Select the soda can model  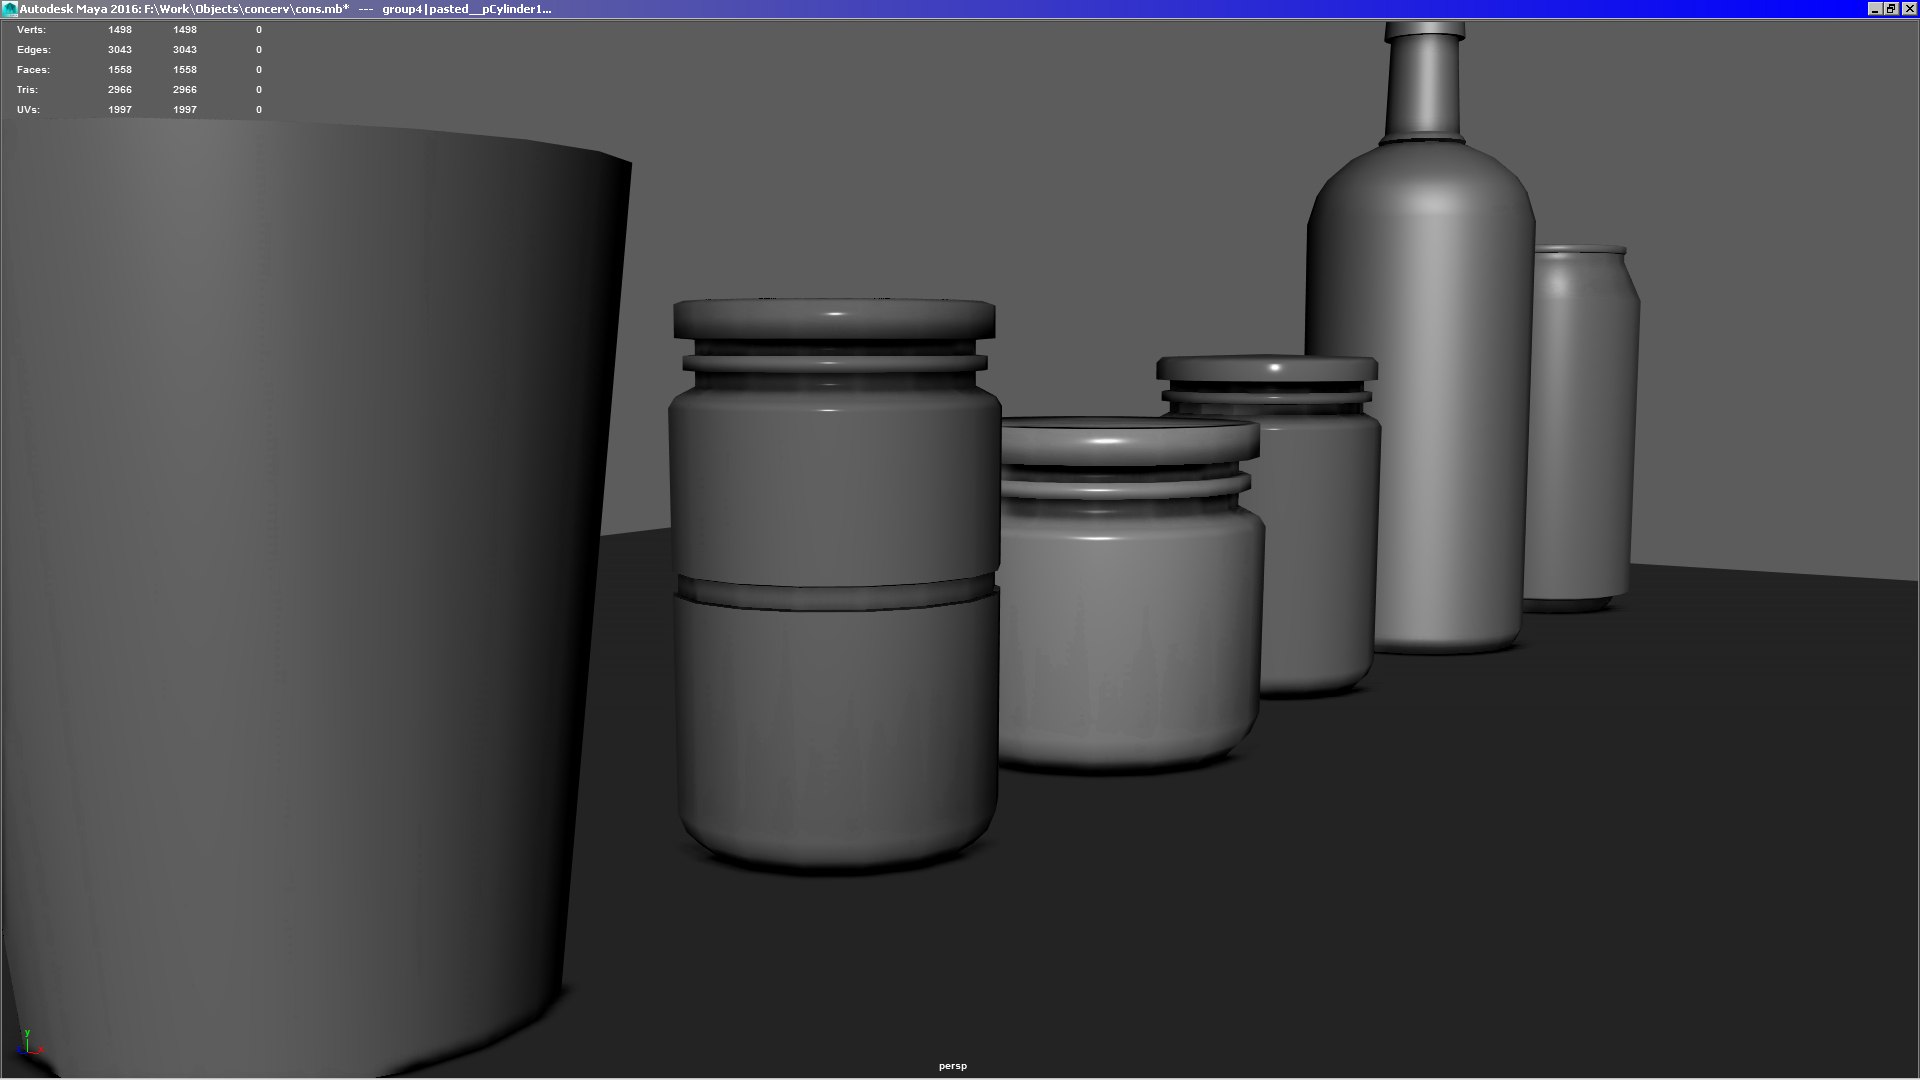pyautogui.click(x=1585, y=430)
